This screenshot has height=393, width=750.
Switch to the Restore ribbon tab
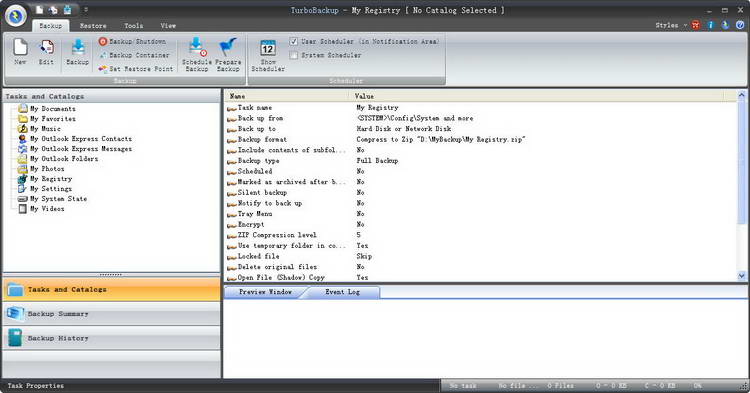[93, 26]
